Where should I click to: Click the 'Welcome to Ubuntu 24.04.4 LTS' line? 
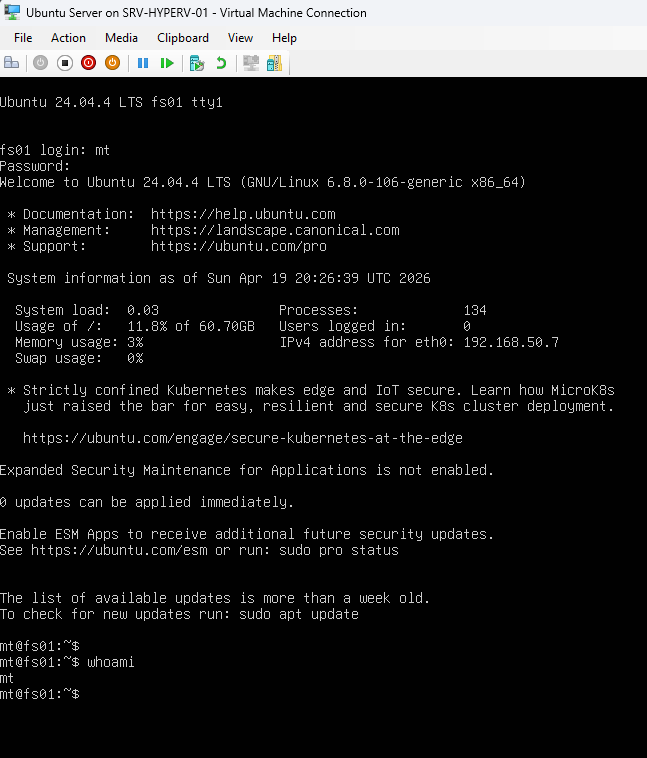263,182
